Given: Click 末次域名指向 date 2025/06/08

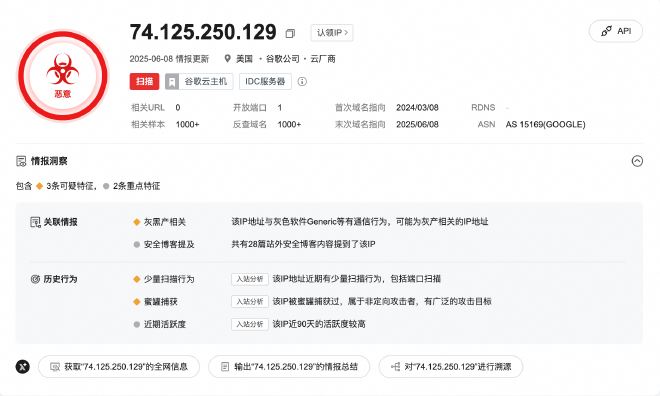Looking at the screenshot, I should point(417,125).
